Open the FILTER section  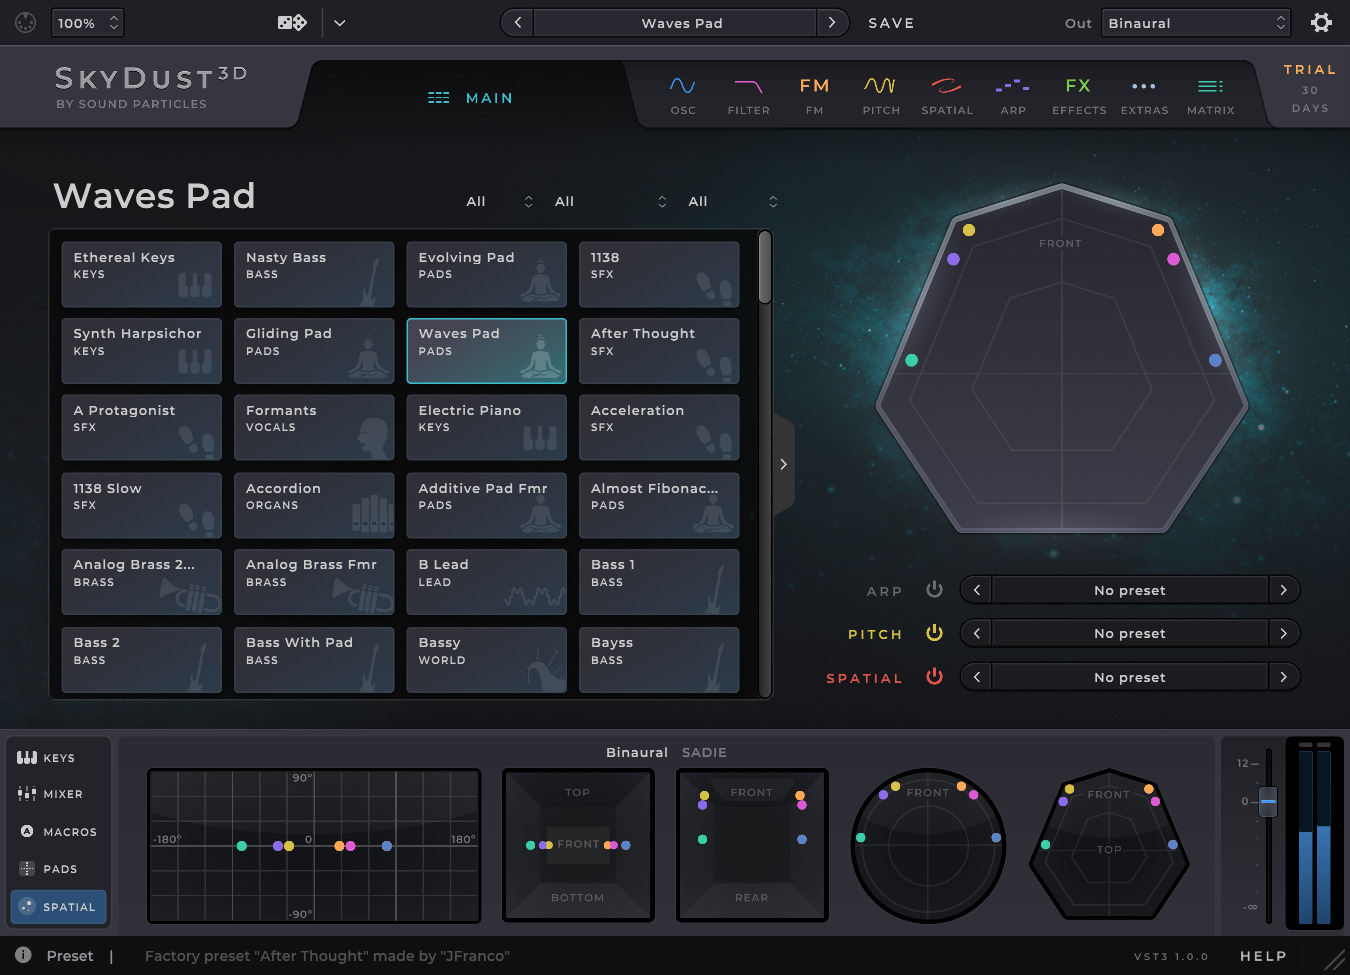[x=748, y=96]
